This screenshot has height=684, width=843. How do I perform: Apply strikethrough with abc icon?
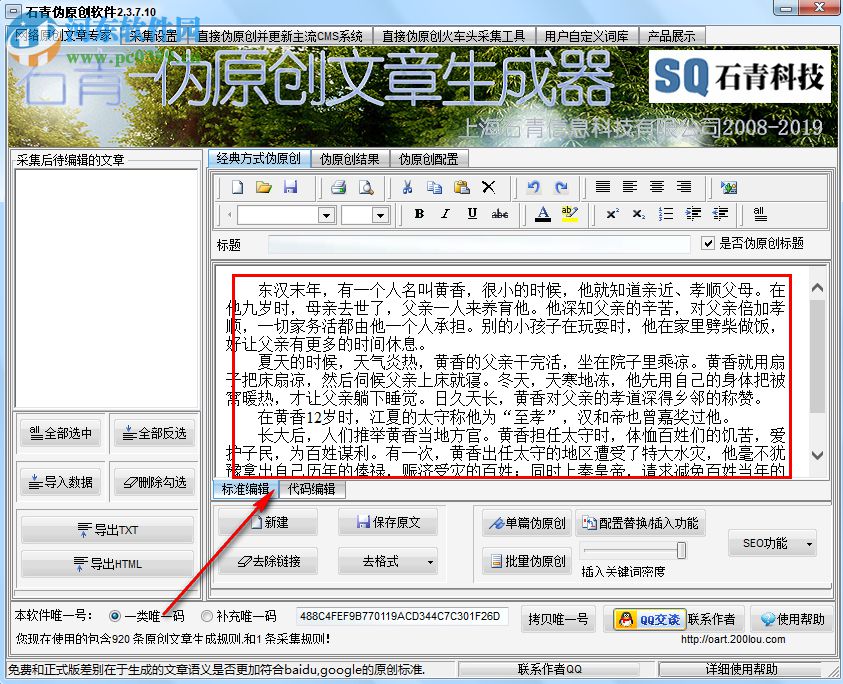point(499,214)
